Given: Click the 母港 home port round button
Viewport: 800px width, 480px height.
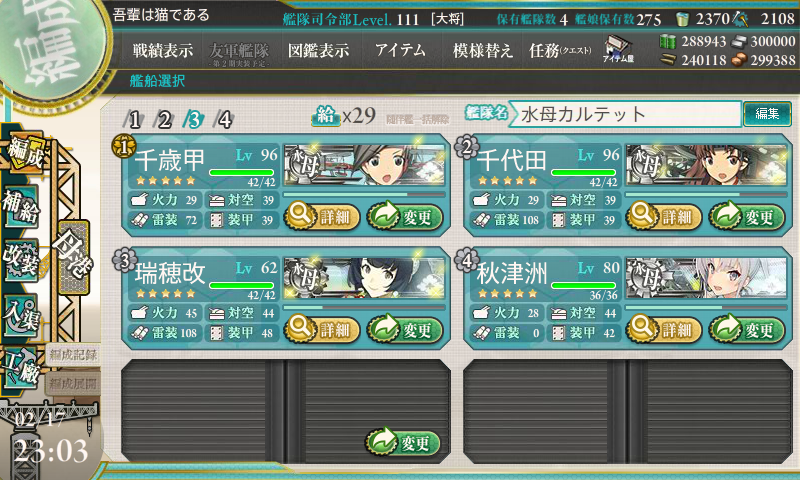Looking at the screenshot, I should coord(73,256).
